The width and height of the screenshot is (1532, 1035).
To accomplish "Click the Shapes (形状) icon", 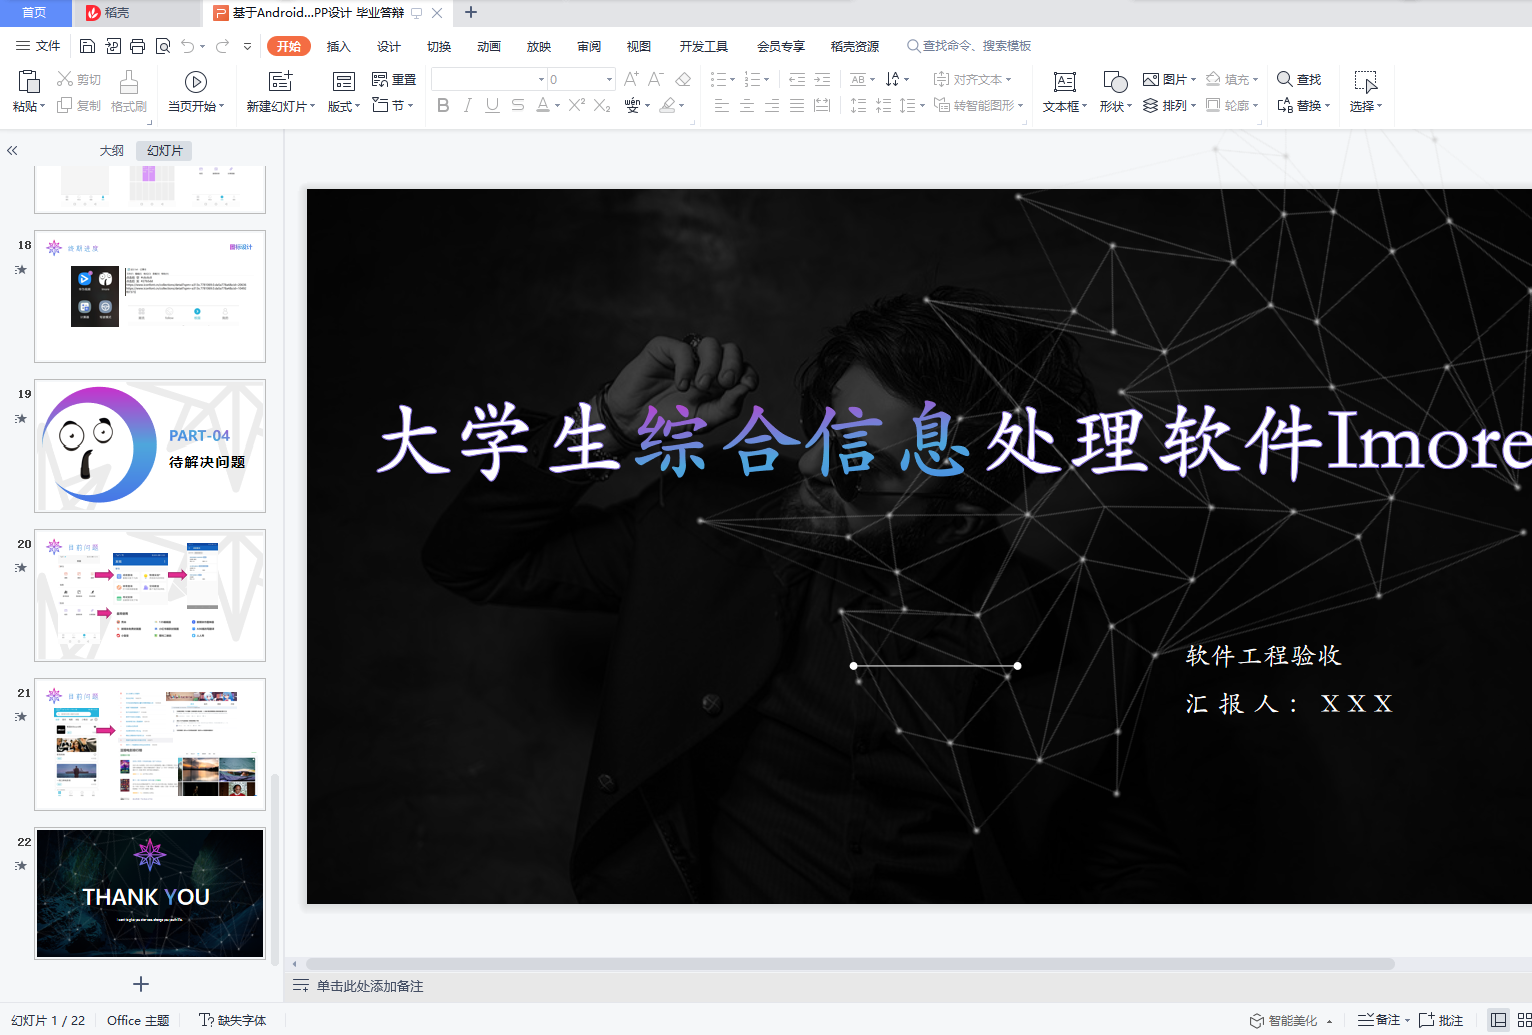I will pos(1115,82).
